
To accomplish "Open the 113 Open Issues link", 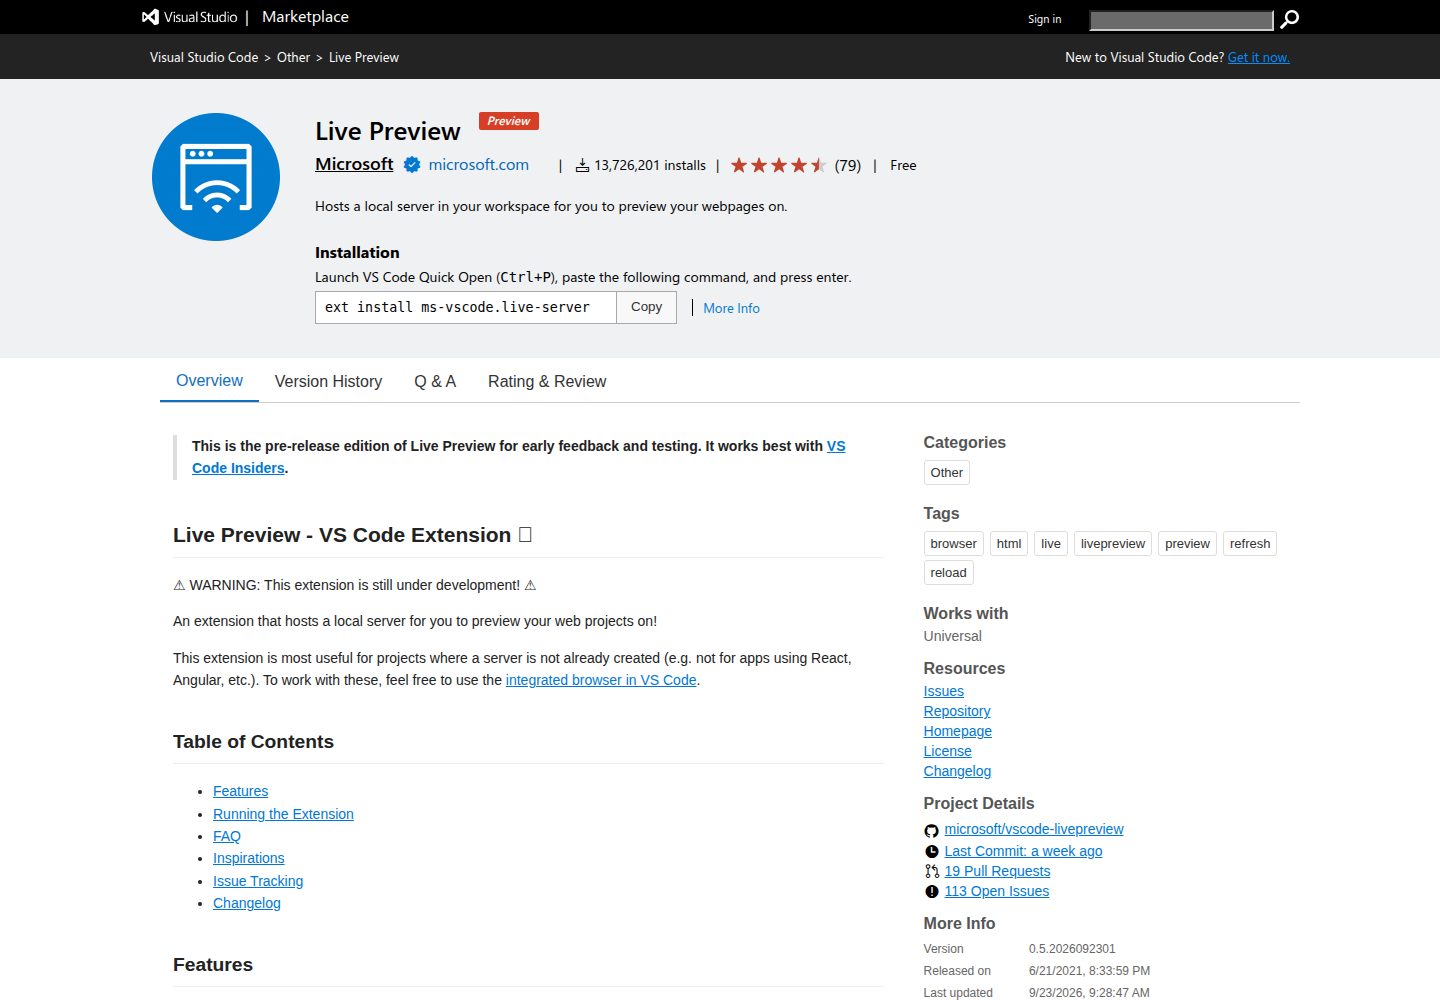I will click(997, 891).
